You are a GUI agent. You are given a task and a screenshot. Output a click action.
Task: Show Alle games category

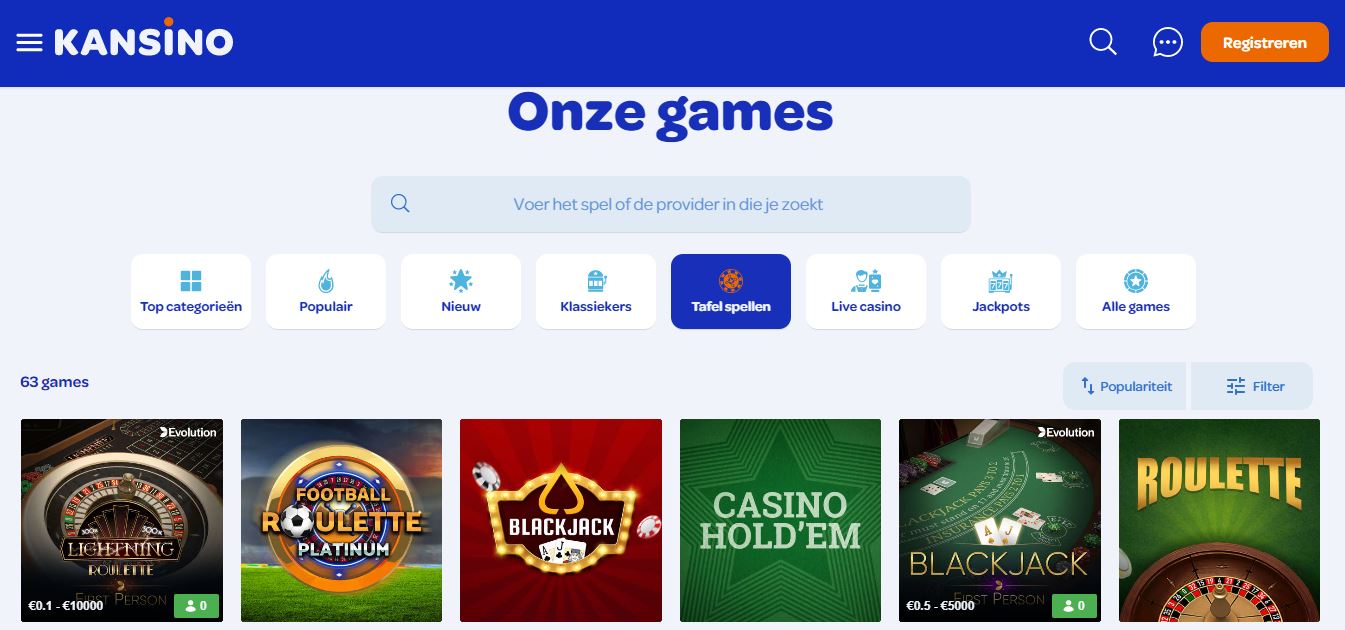tap(1136, 291)
